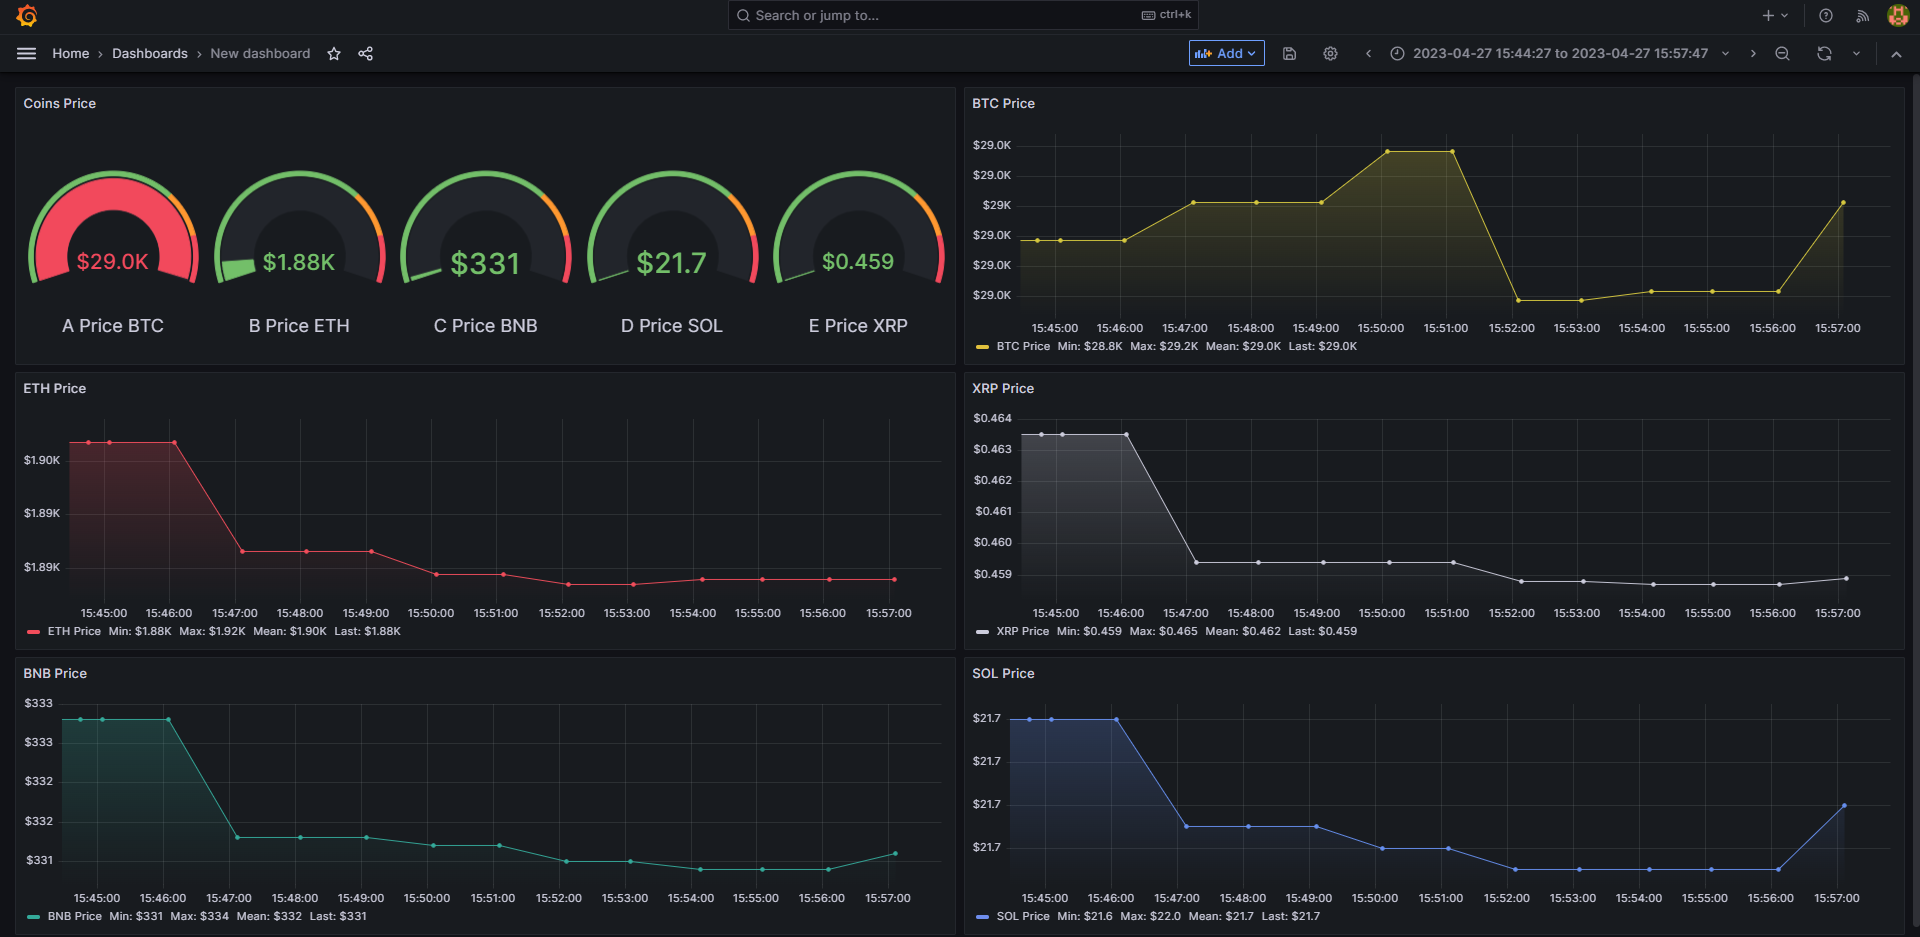Image resolution: width=1920 pixels, height=937 pixels.
Task: Open the SOL Price panel title
Action: click(x=1003, y=673)
